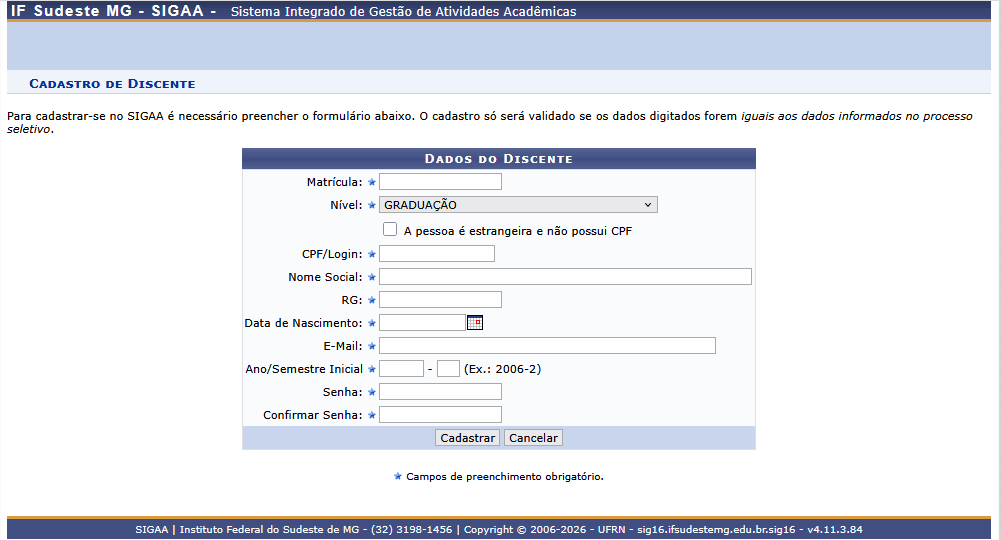Click the Dados do Discente form header

pos(498,159)
